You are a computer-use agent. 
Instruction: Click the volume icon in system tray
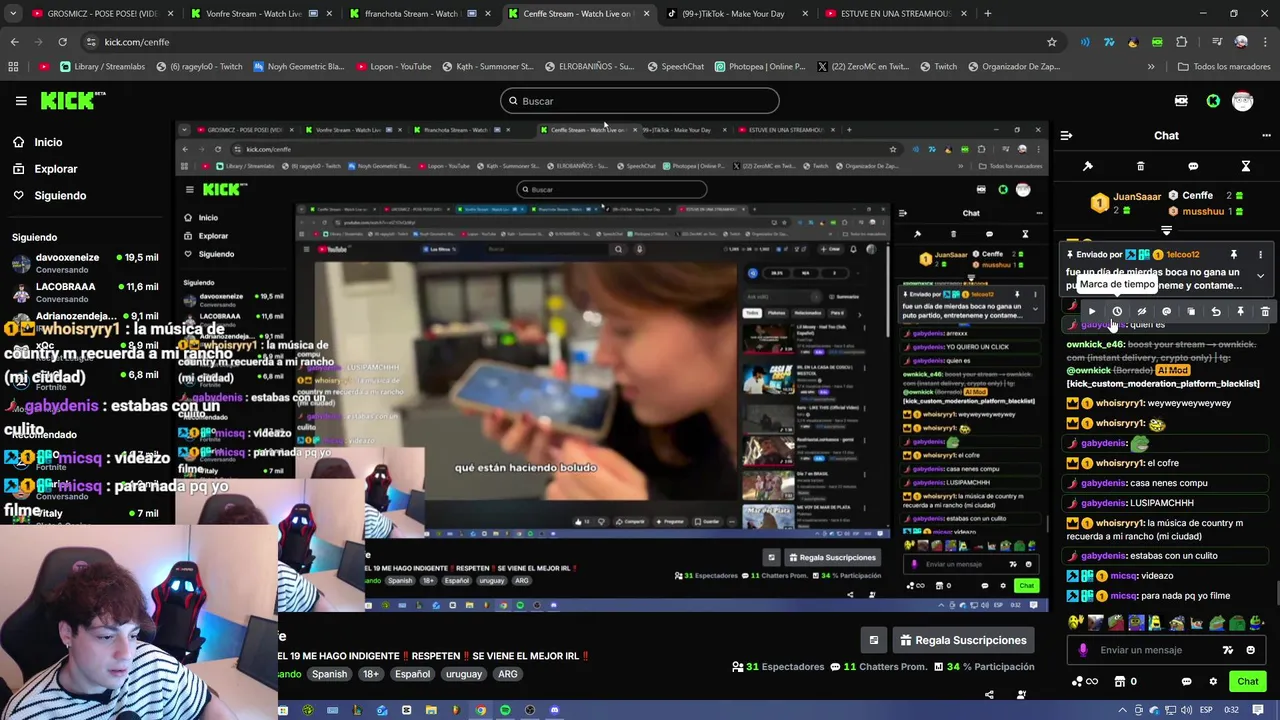click(x=1185, y=710)
